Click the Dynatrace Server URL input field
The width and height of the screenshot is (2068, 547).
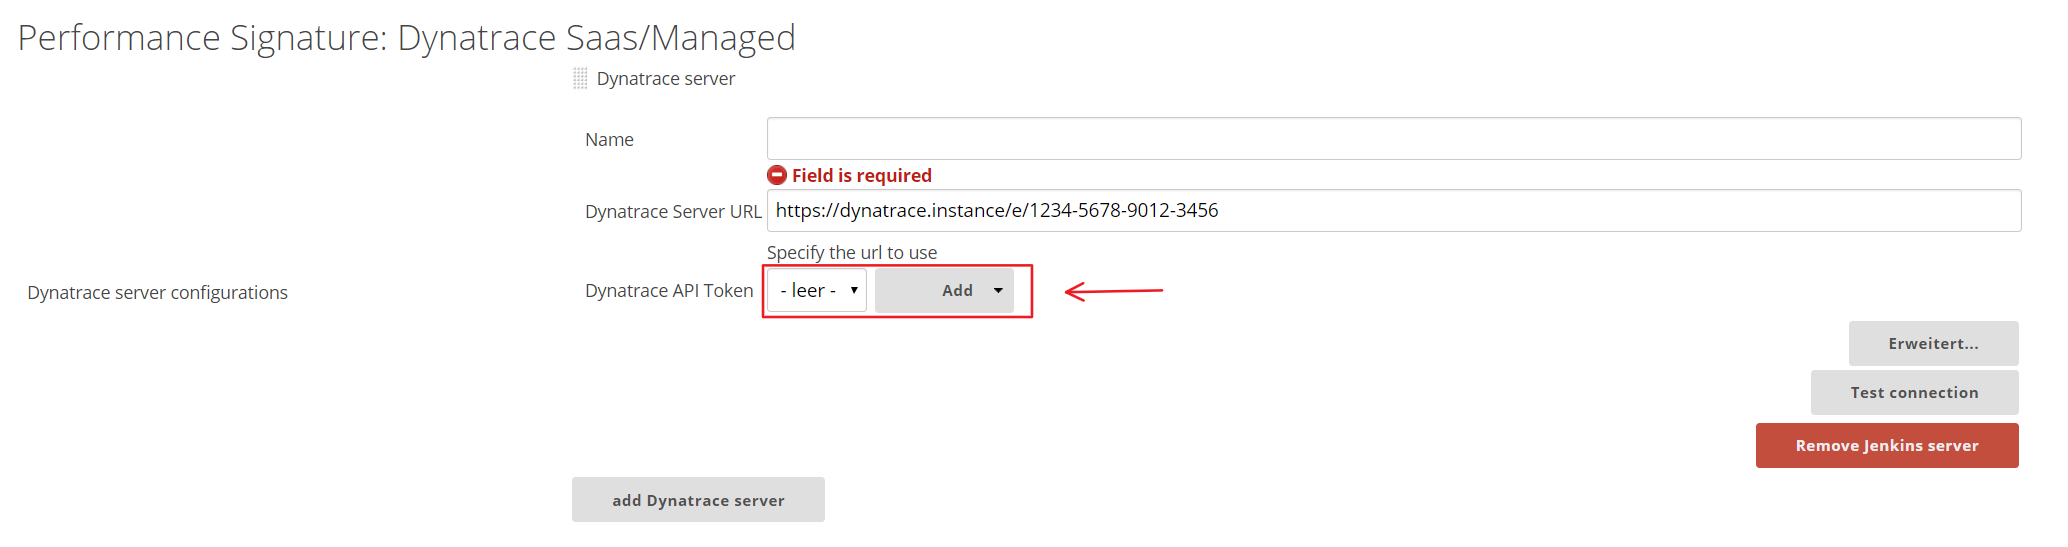click(x=1393, y=211)
